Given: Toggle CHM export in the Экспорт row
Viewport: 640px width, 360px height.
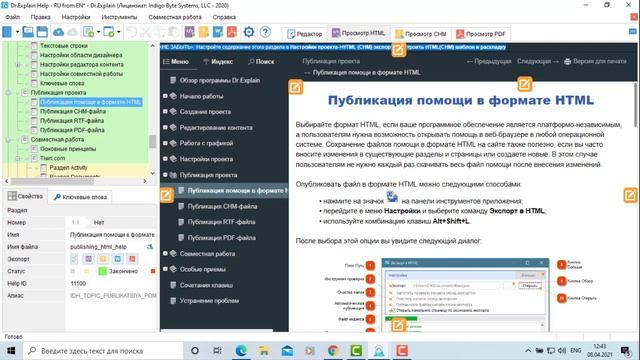Looking at the screenshot, I should (x=103, y=259).
